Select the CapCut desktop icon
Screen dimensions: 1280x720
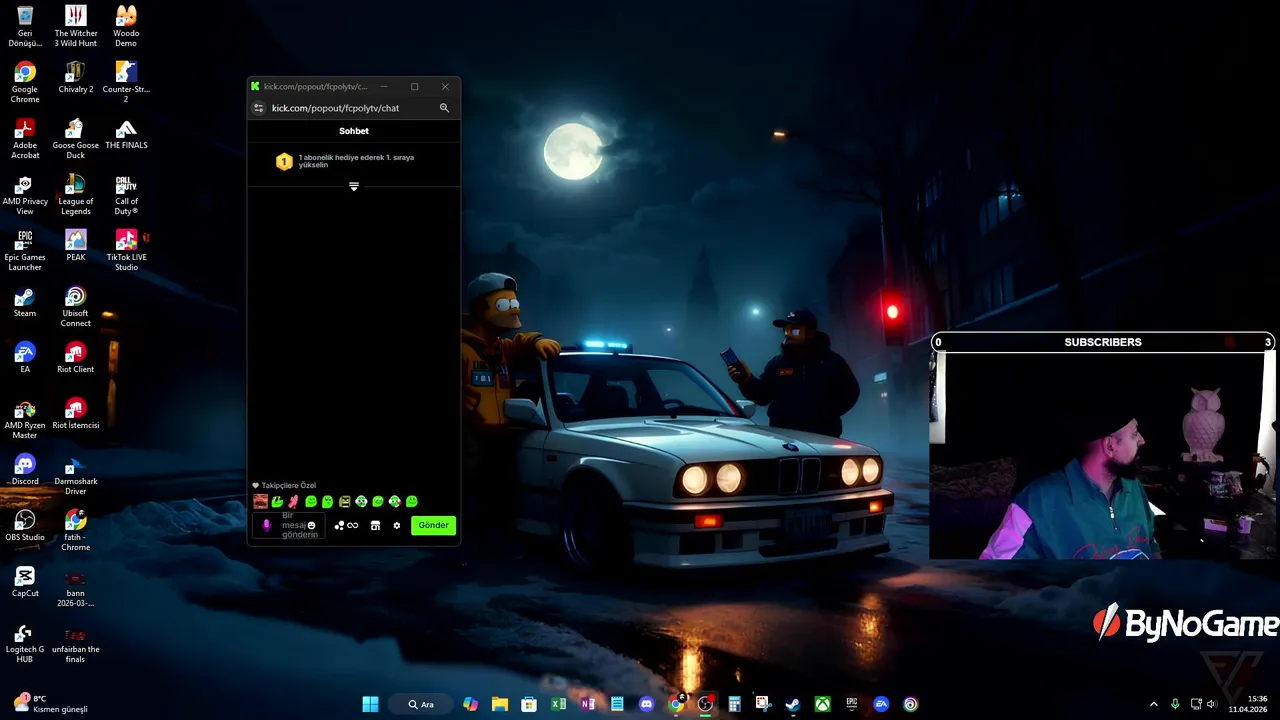(25, 582)
